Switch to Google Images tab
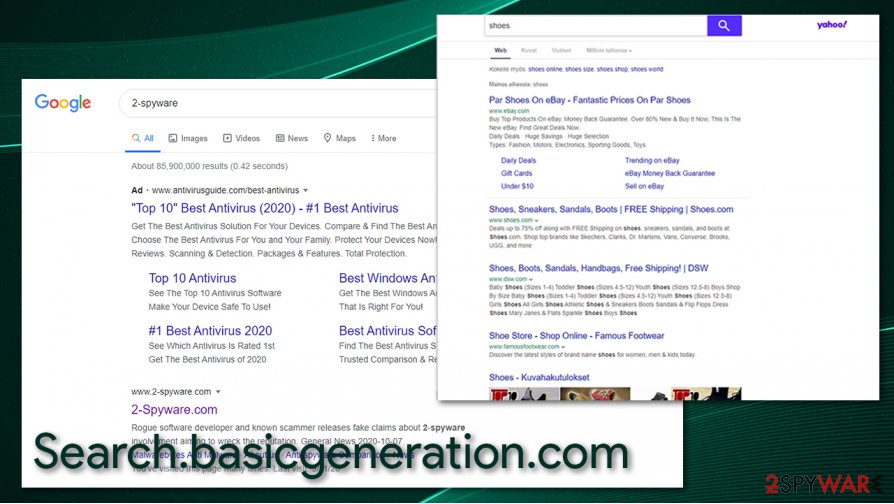The width and height of the screenshot is (894, 504). pos(188,138)
